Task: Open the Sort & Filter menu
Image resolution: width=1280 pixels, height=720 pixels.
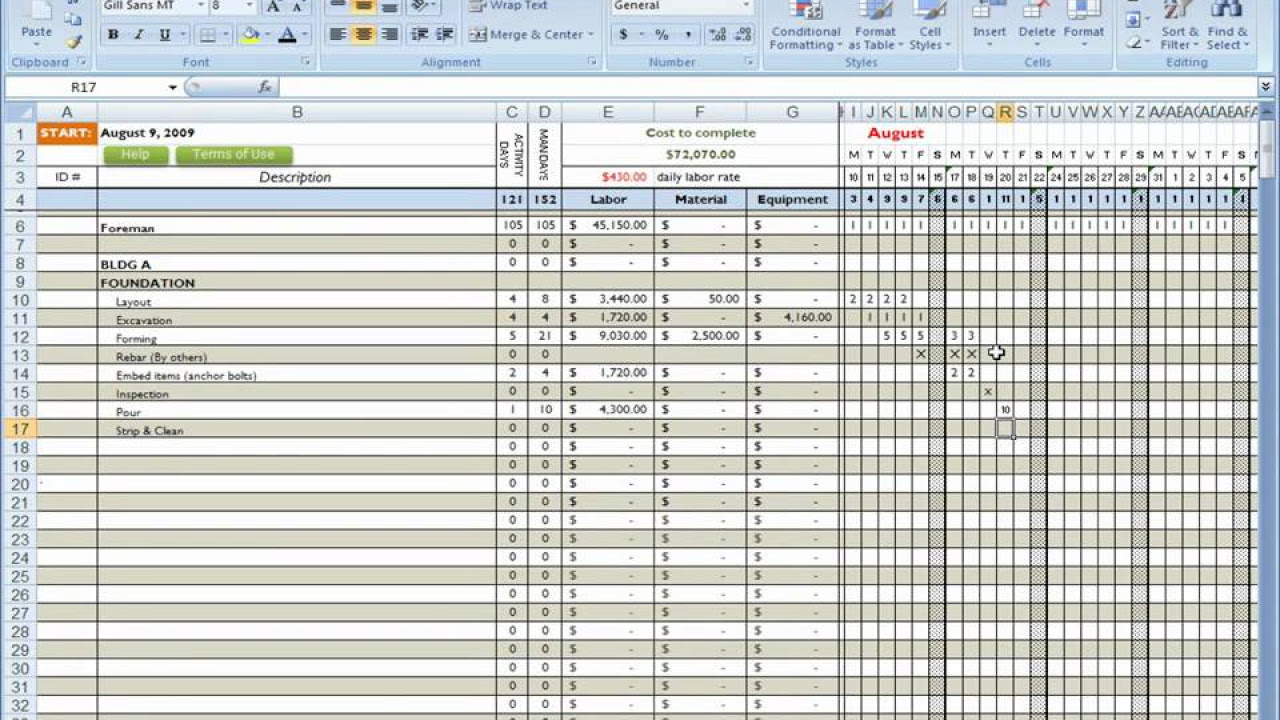Action: tap(1179, 27)
